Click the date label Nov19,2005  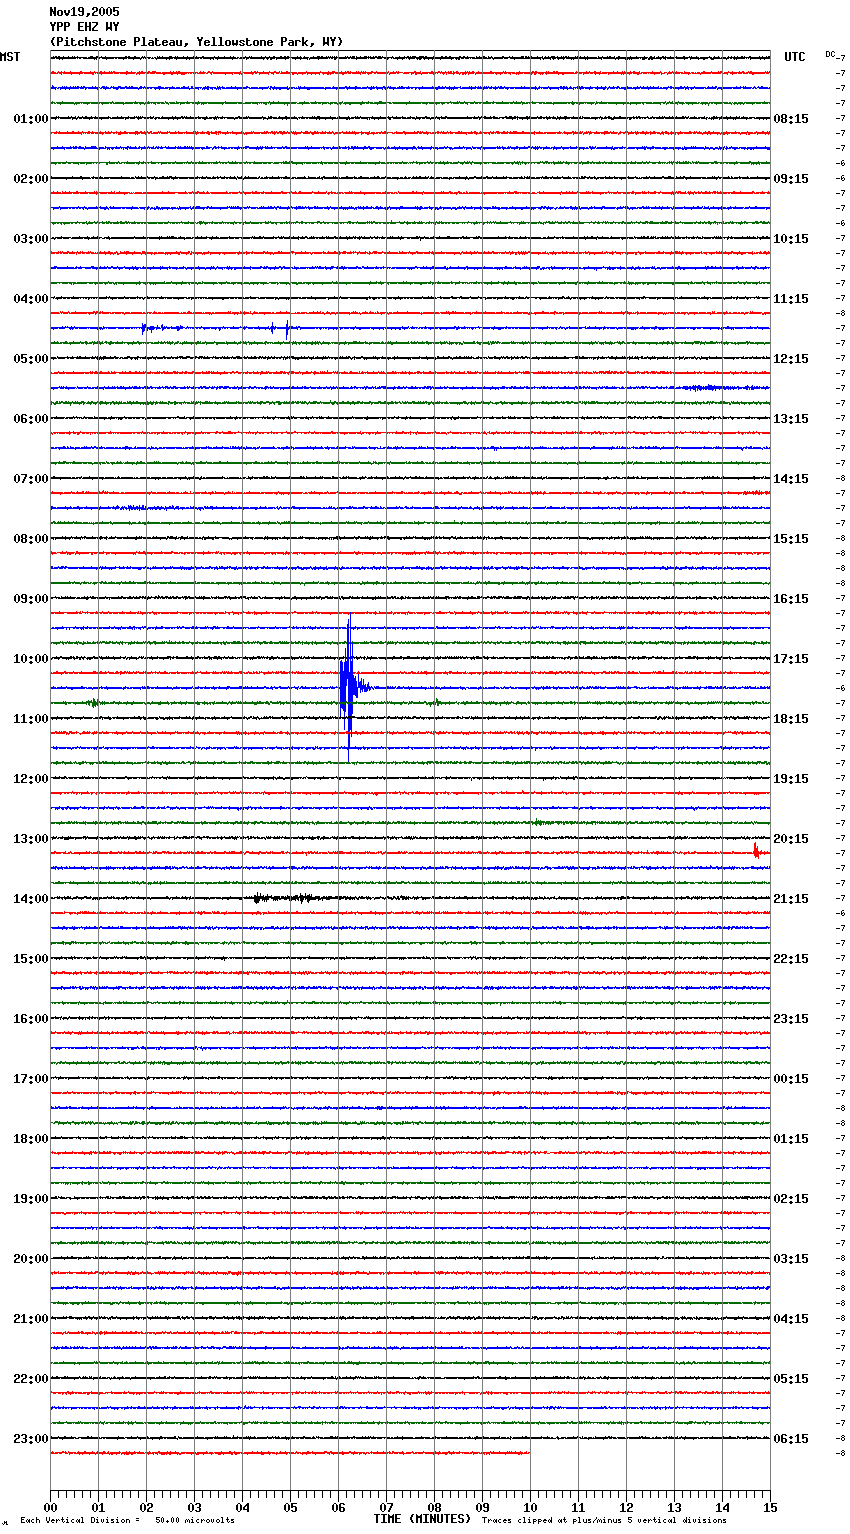click(x=84, y=12)
